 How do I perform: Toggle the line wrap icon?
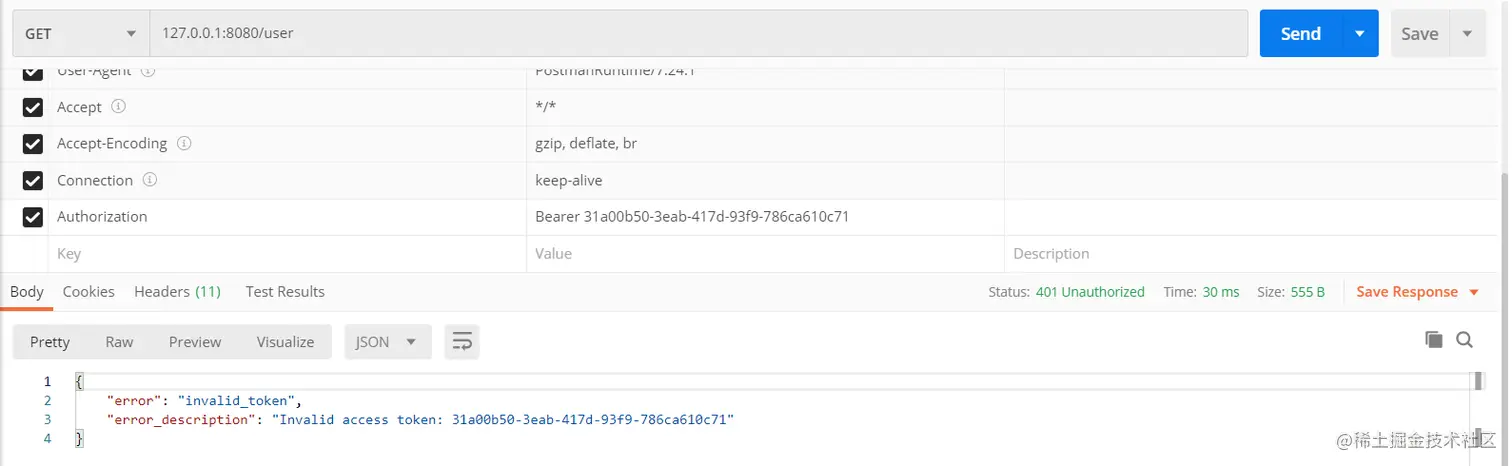(462, 342)
